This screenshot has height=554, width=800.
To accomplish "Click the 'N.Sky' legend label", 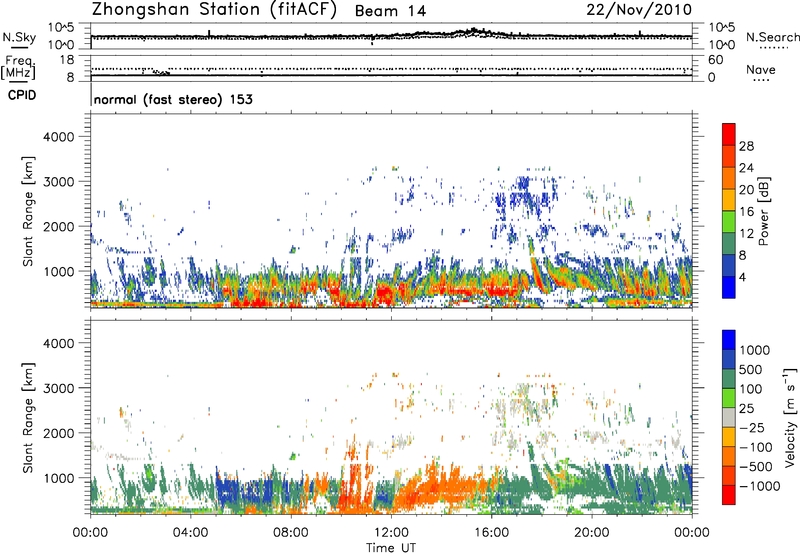I will point(19,37).
